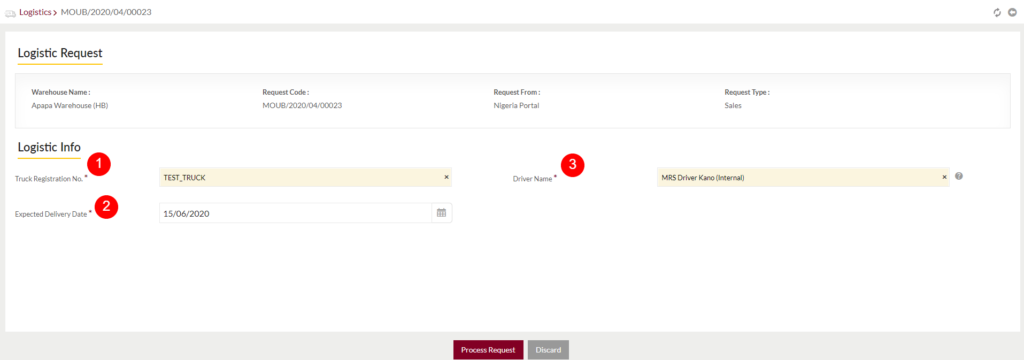Click the Driver Name label

pyautogui.click(x=532, y=178)
